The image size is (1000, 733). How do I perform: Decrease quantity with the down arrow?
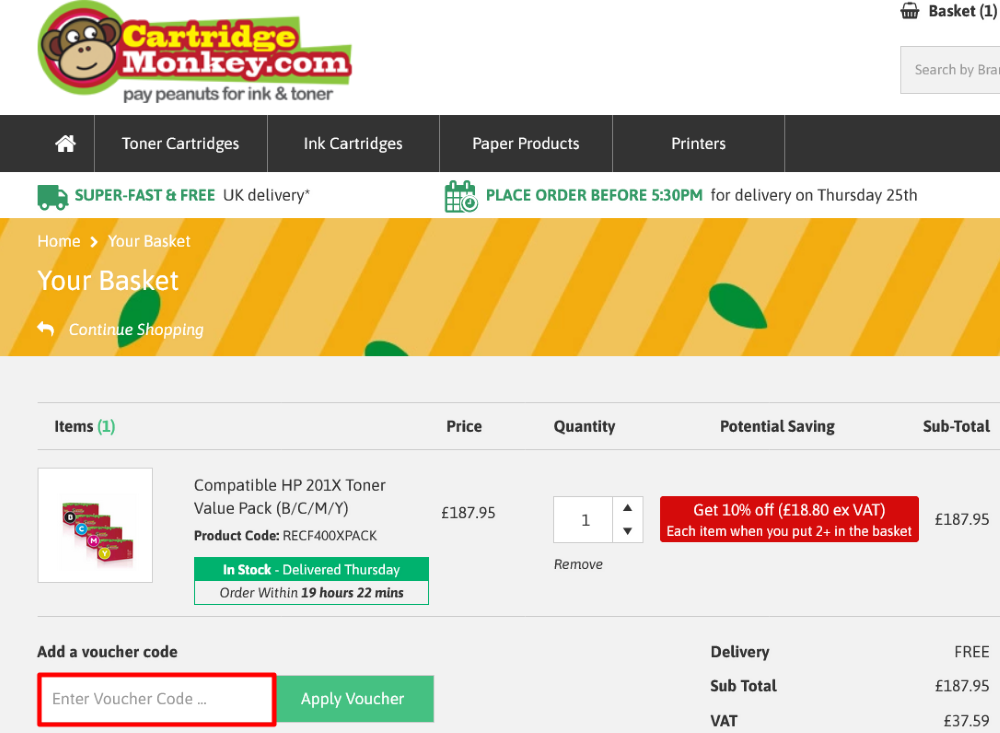point(628,531)
